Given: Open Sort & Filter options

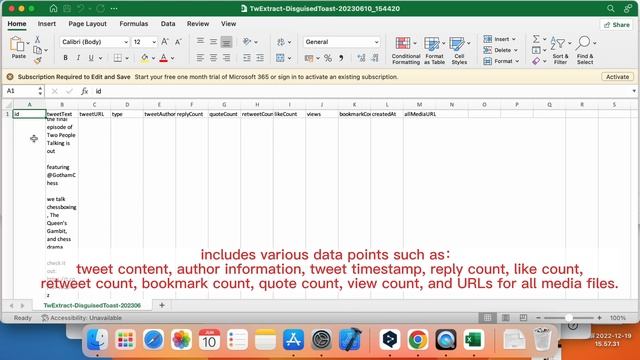Looking at the screenshot, I should (560, 50).
